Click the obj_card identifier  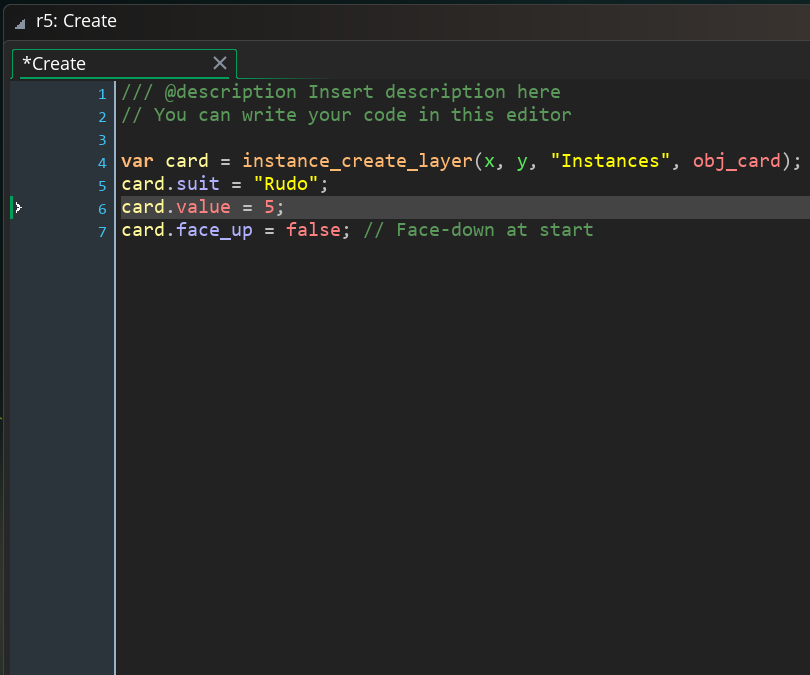click(737, 161)
